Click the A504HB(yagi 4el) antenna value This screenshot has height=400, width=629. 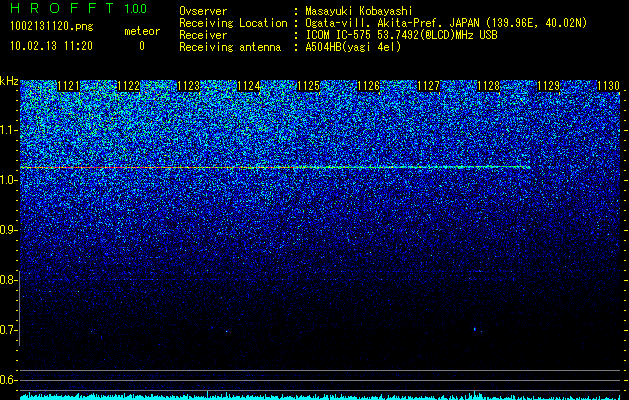pos(353,47)
